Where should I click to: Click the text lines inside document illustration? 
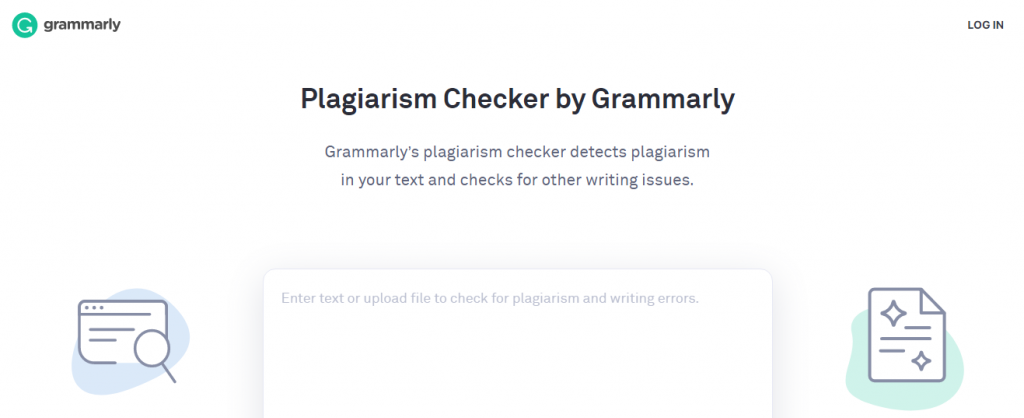(905, 338)
